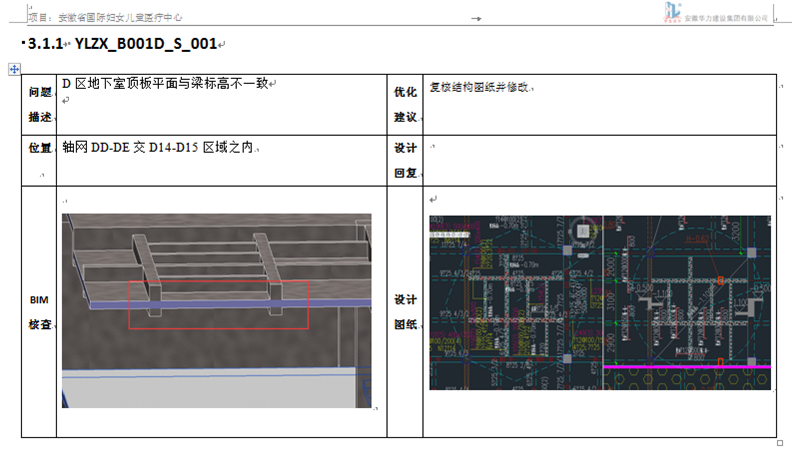This screenshot has height=455, width=800.
Task: Select the BIM model screenshot image
Action: pyautogui.click(x=216, y=310)
